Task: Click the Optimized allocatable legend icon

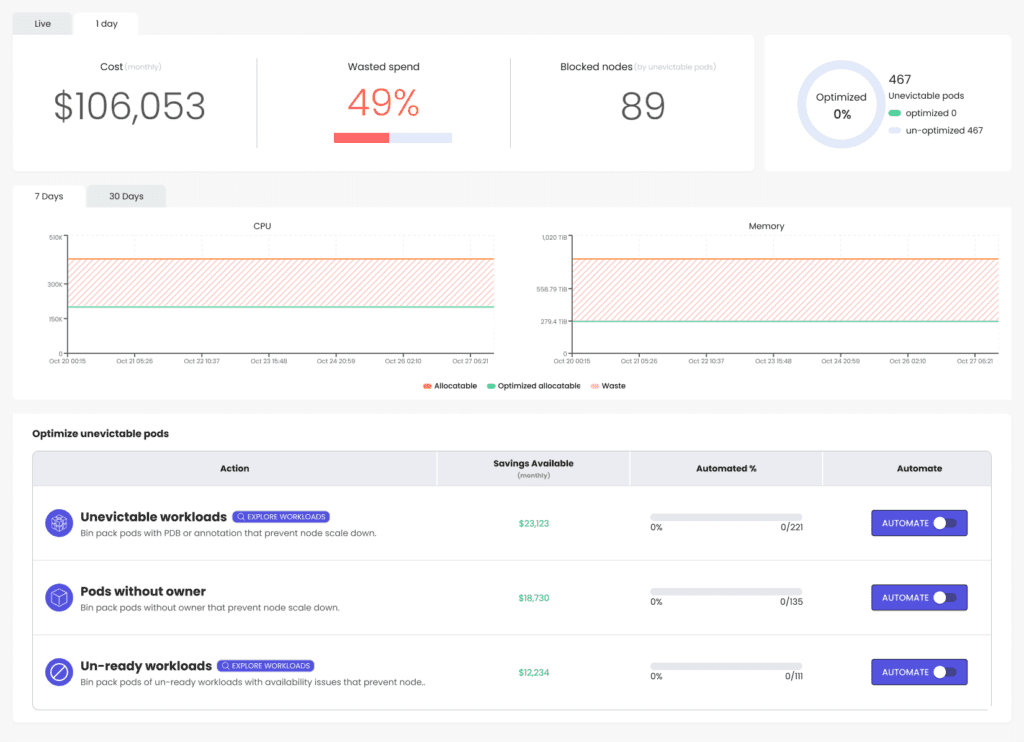Action: click(491, 386)
